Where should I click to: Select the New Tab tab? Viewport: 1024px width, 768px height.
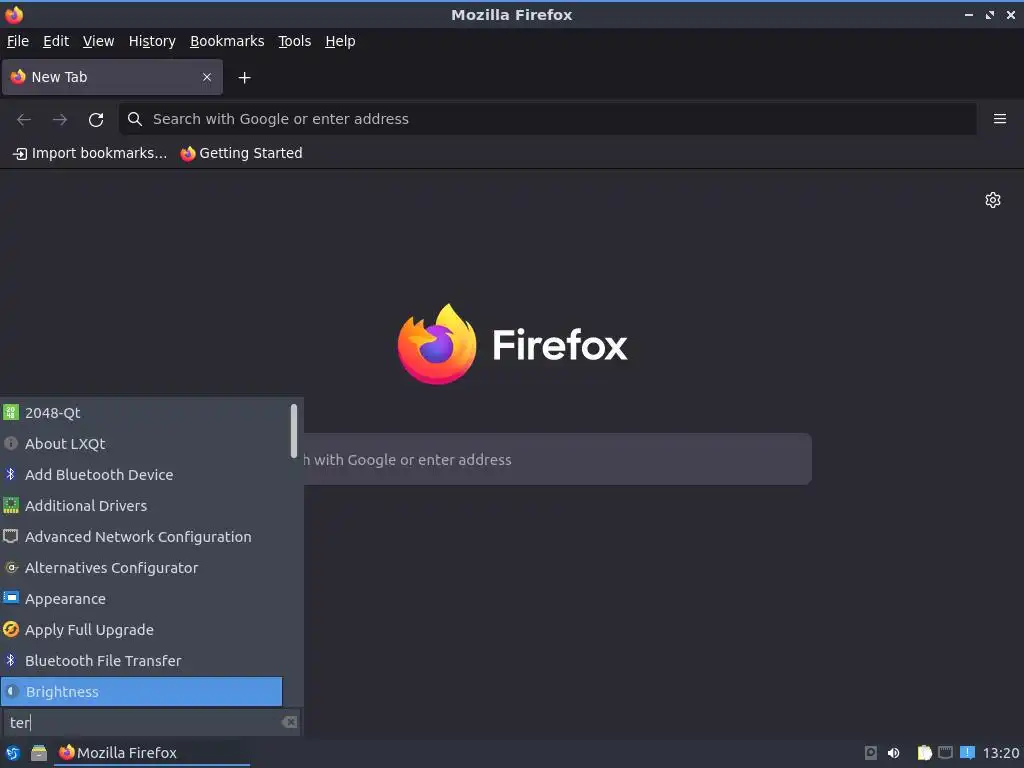tap(112, 77)
